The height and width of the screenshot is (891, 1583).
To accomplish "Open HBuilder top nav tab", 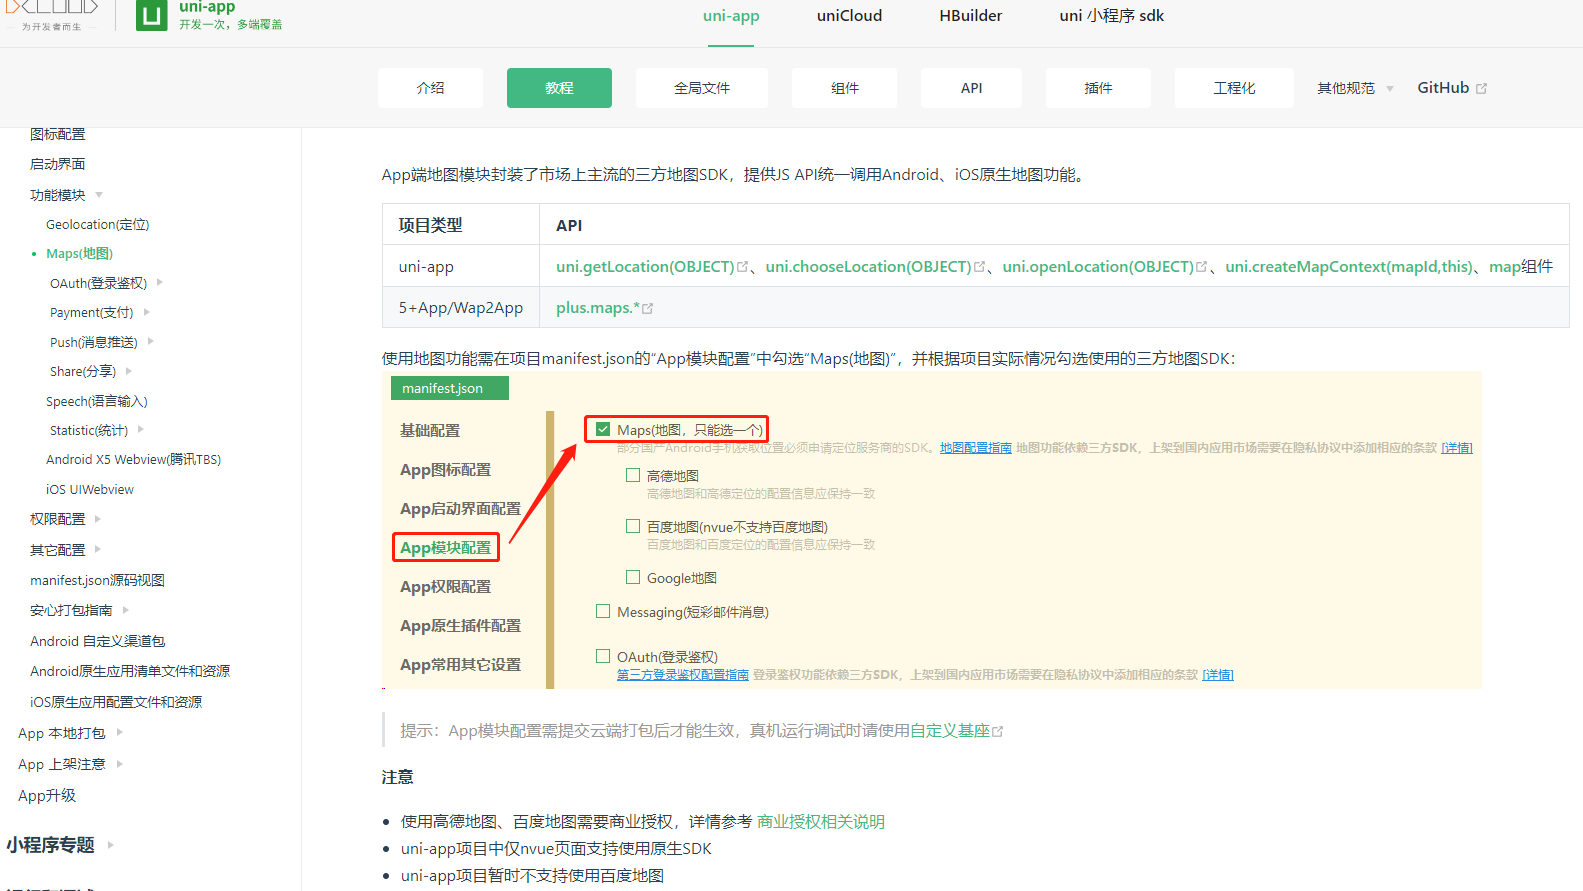I will point(970,16).
